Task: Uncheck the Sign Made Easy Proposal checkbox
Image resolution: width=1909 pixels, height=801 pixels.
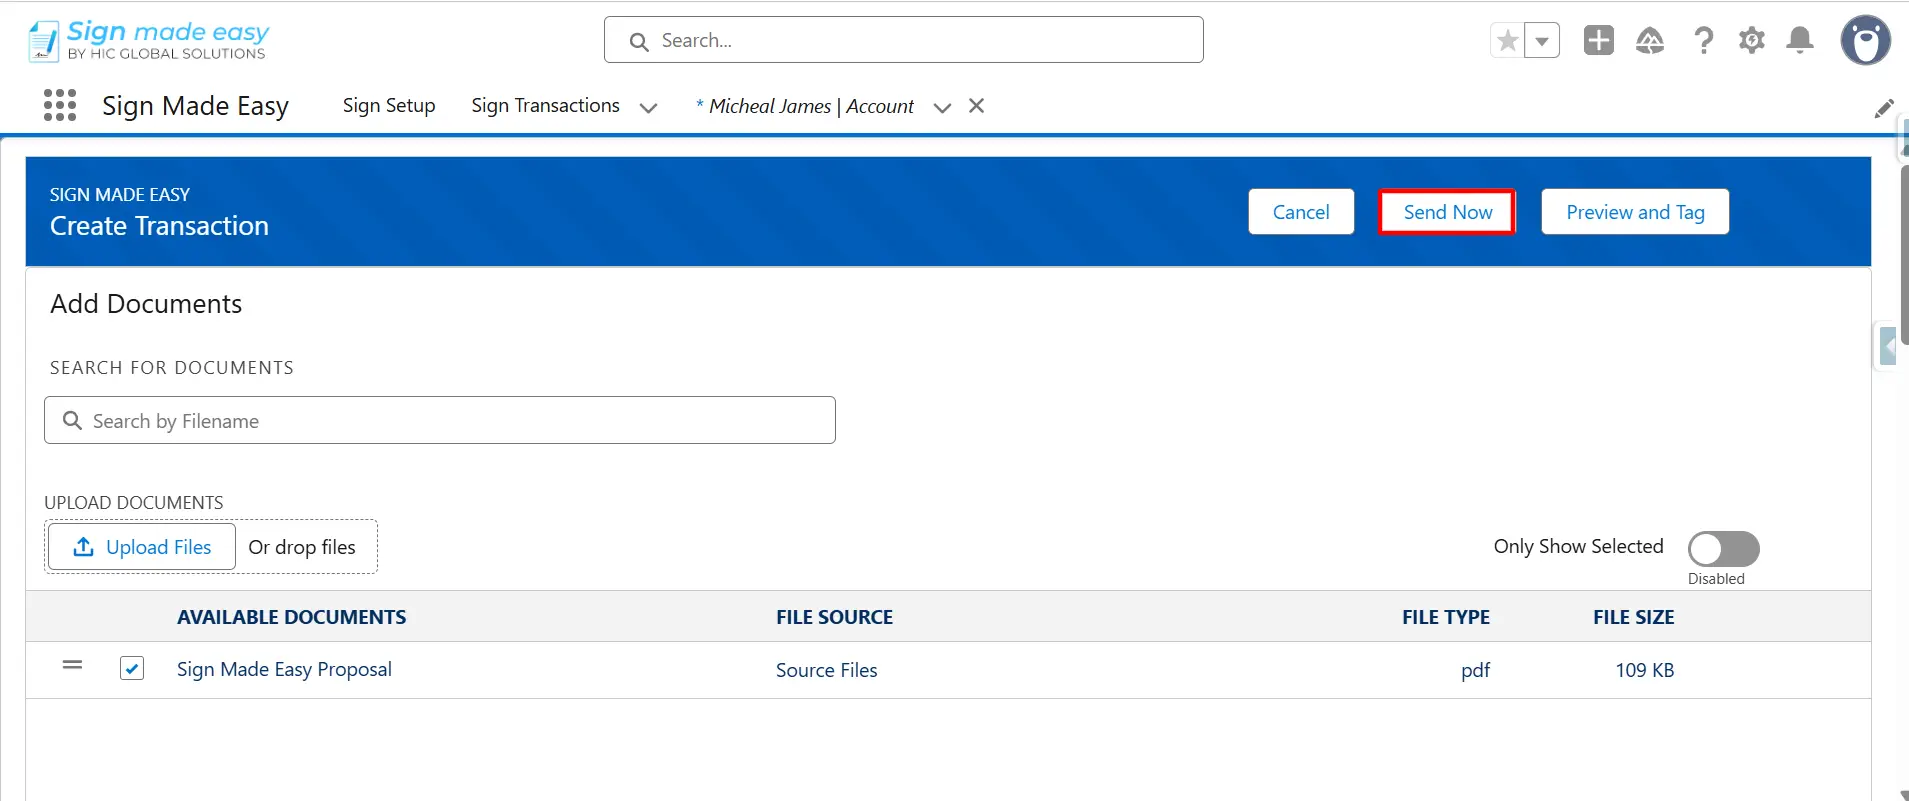Action: (132, 668)
